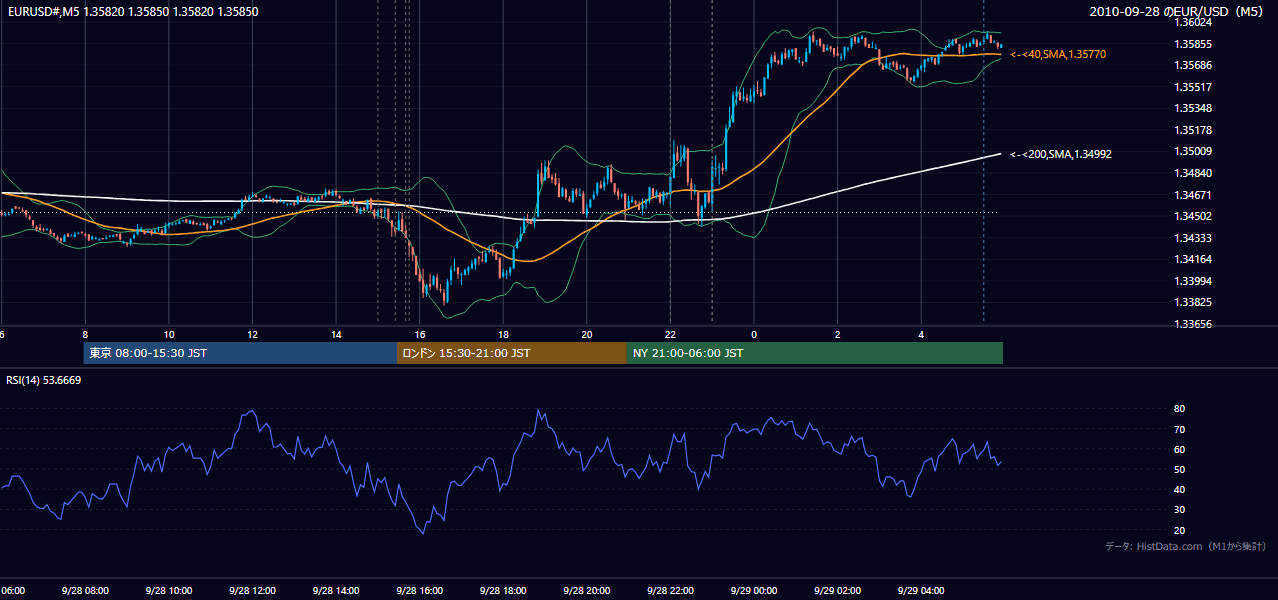Click the HistData.com data source credit

click(x=1185, y=547)
